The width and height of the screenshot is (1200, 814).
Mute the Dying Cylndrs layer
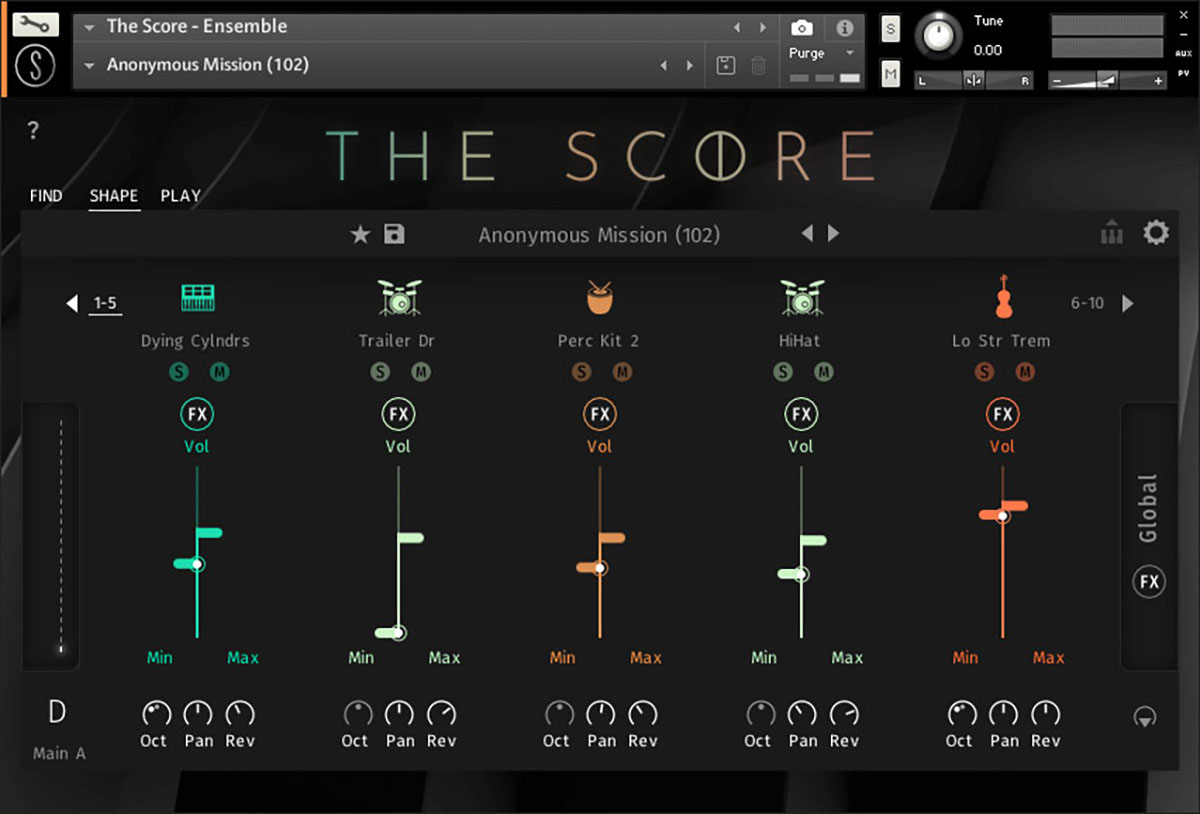coord(220,372)
